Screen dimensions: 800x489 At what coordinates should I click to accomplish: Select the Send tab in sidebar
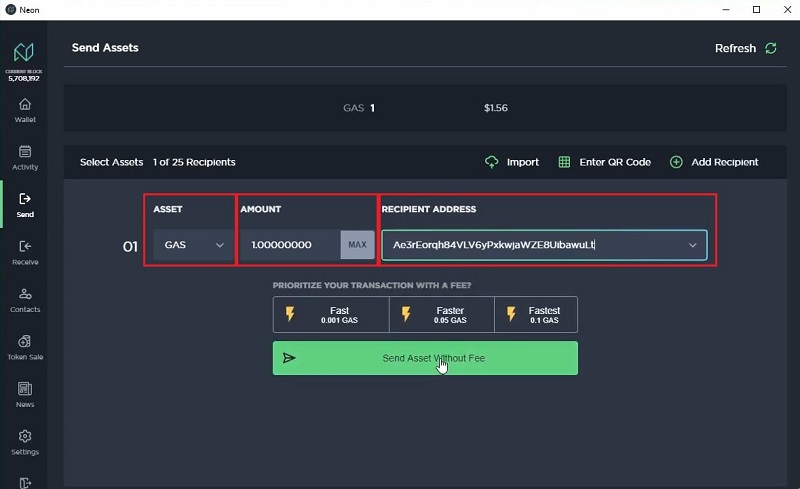25,204
